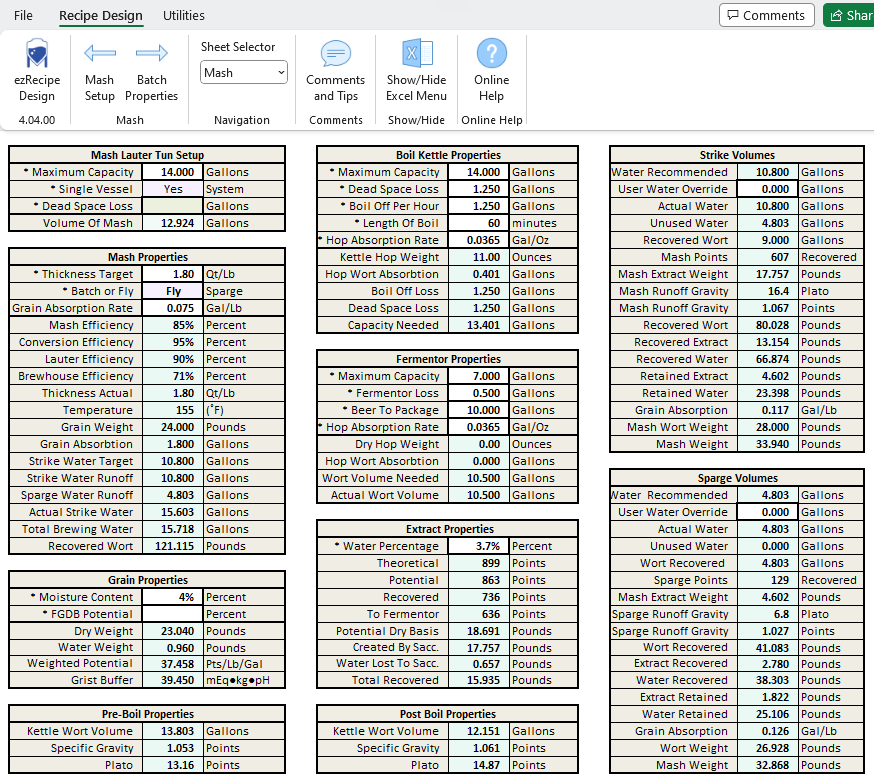Screen dimensions: 874x782
Task: Select Extract Water Percentage 3.7% input
Action: [479, 546]
